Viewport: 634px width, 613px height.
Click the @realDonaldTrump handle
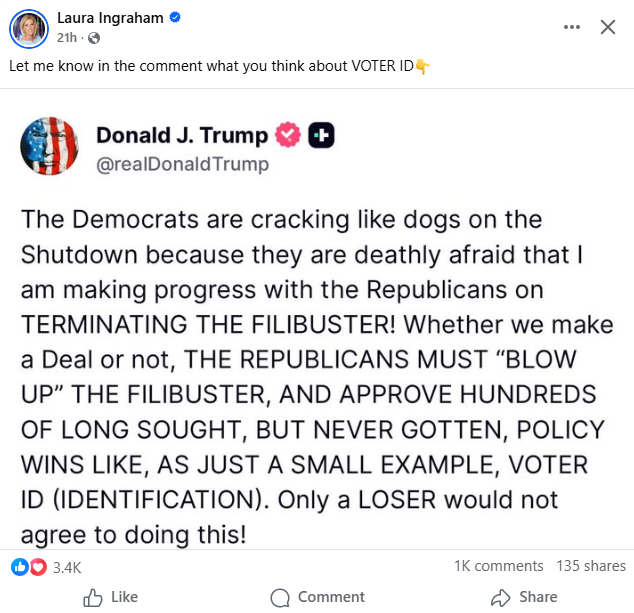tap(182, 164)
